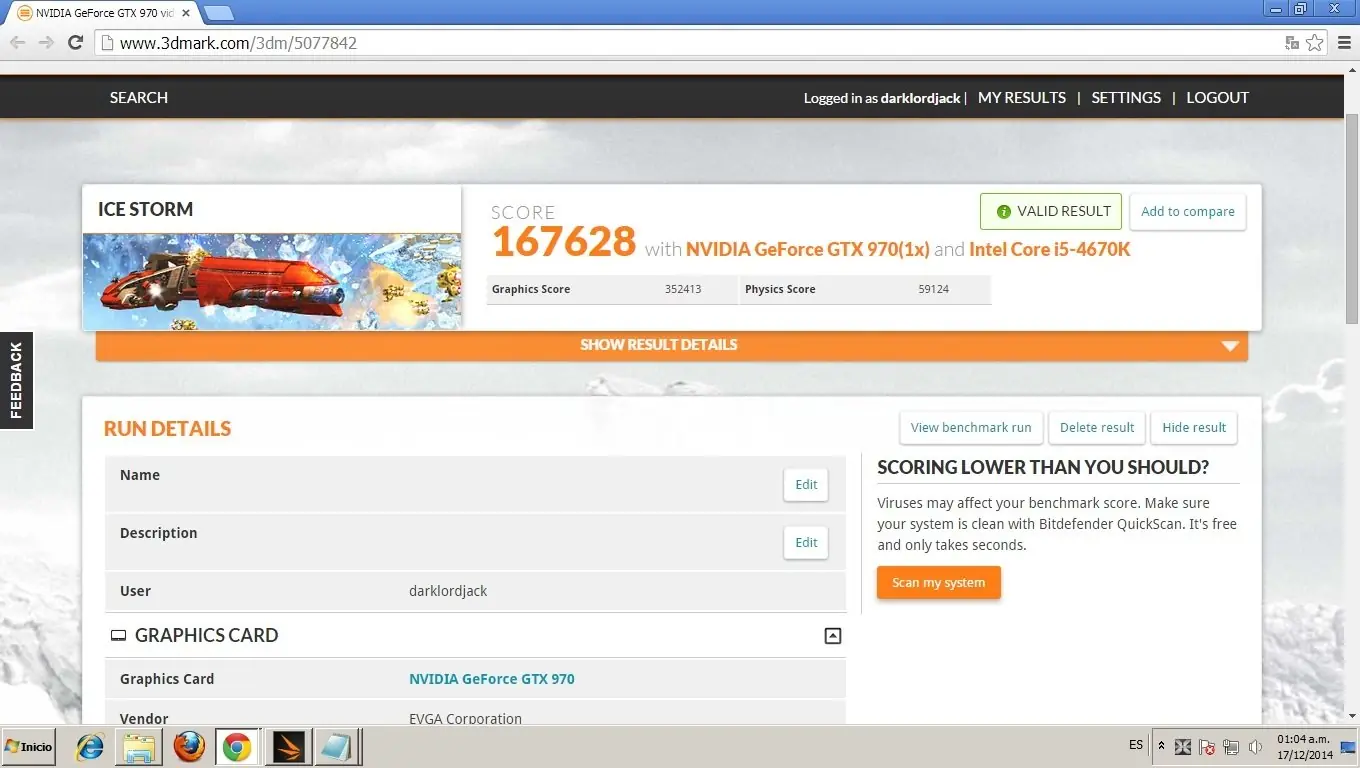The image size is (1360, 768).
Task: Open the translate page icon in address bar
Action: click(x=1292, y=43)
